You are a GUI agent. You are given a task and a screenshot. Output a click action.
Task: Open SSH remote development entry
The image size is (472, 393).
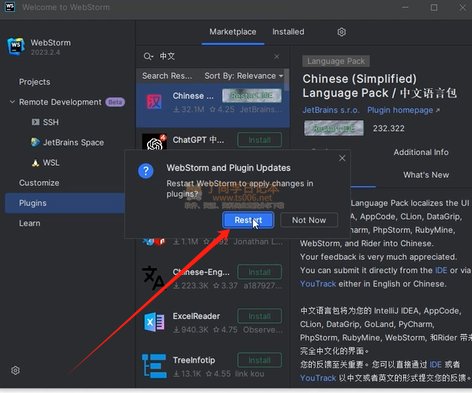coord(51,122)
